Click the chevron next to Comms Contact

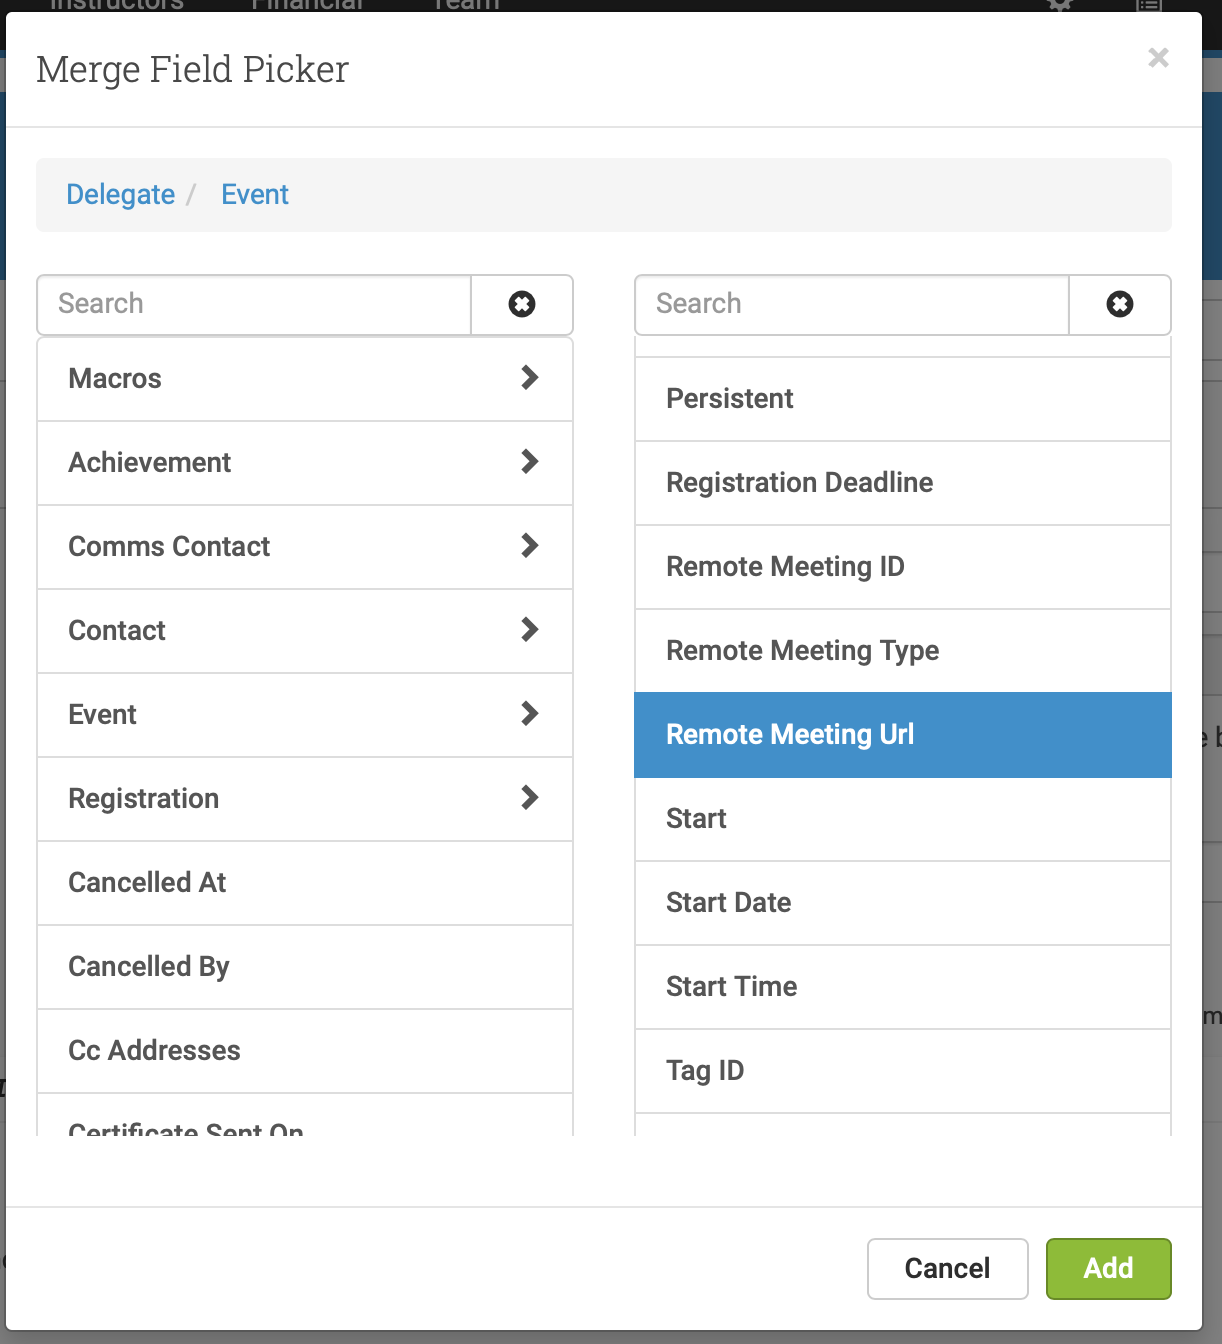pos(530,547)
